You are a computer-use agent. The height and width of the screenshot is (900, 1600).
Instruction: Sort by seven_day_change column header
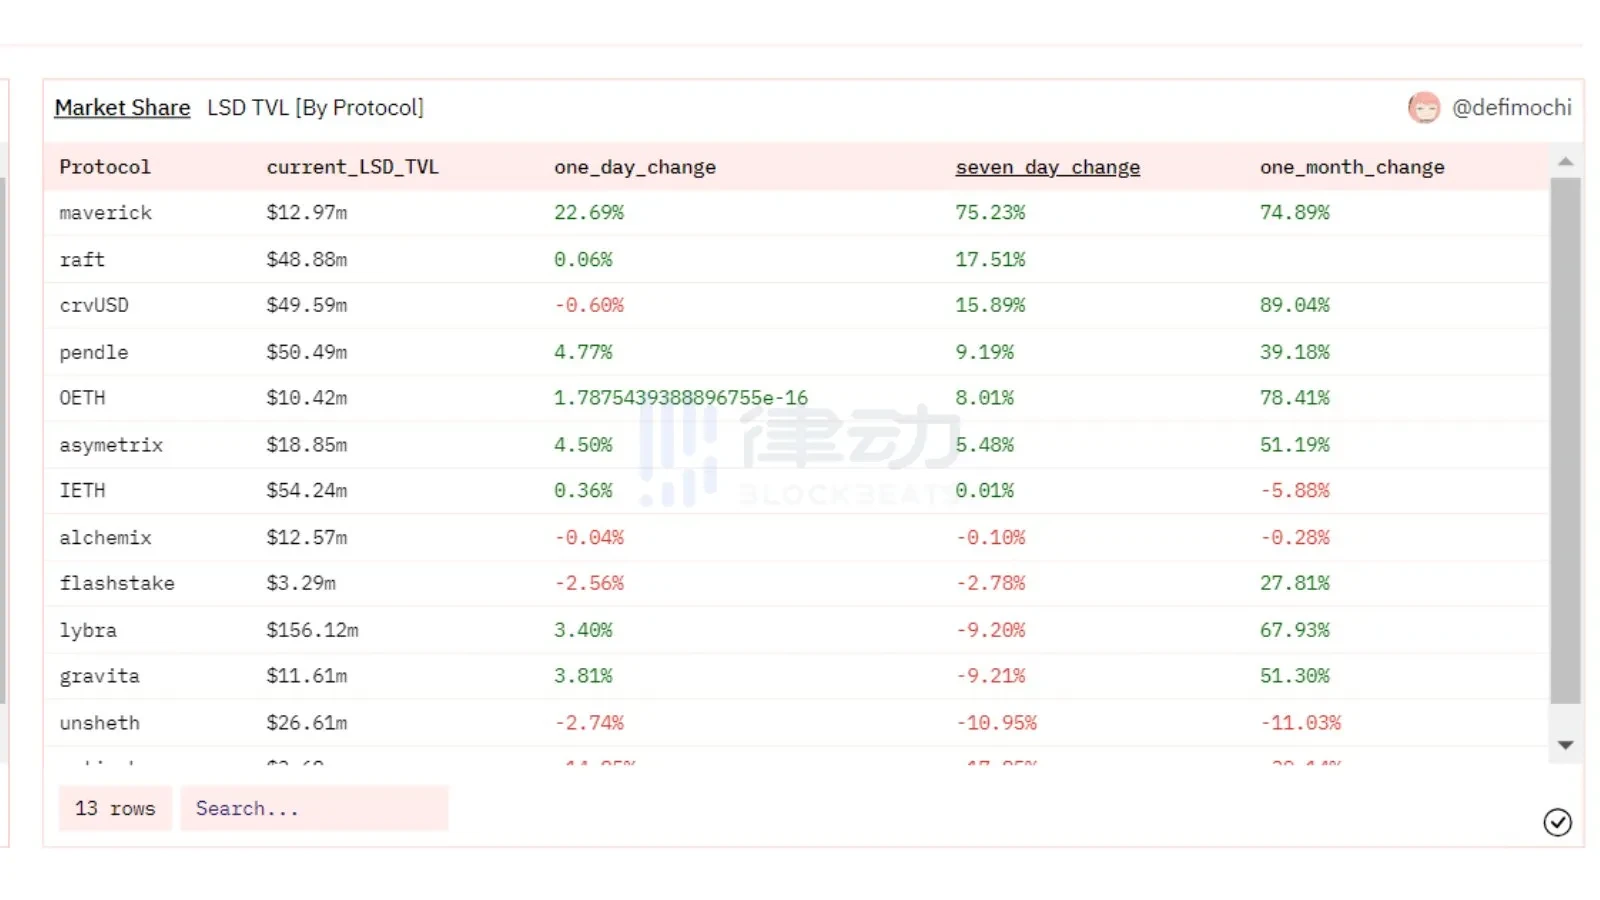pyautogui.click(x=1047, y=167)
